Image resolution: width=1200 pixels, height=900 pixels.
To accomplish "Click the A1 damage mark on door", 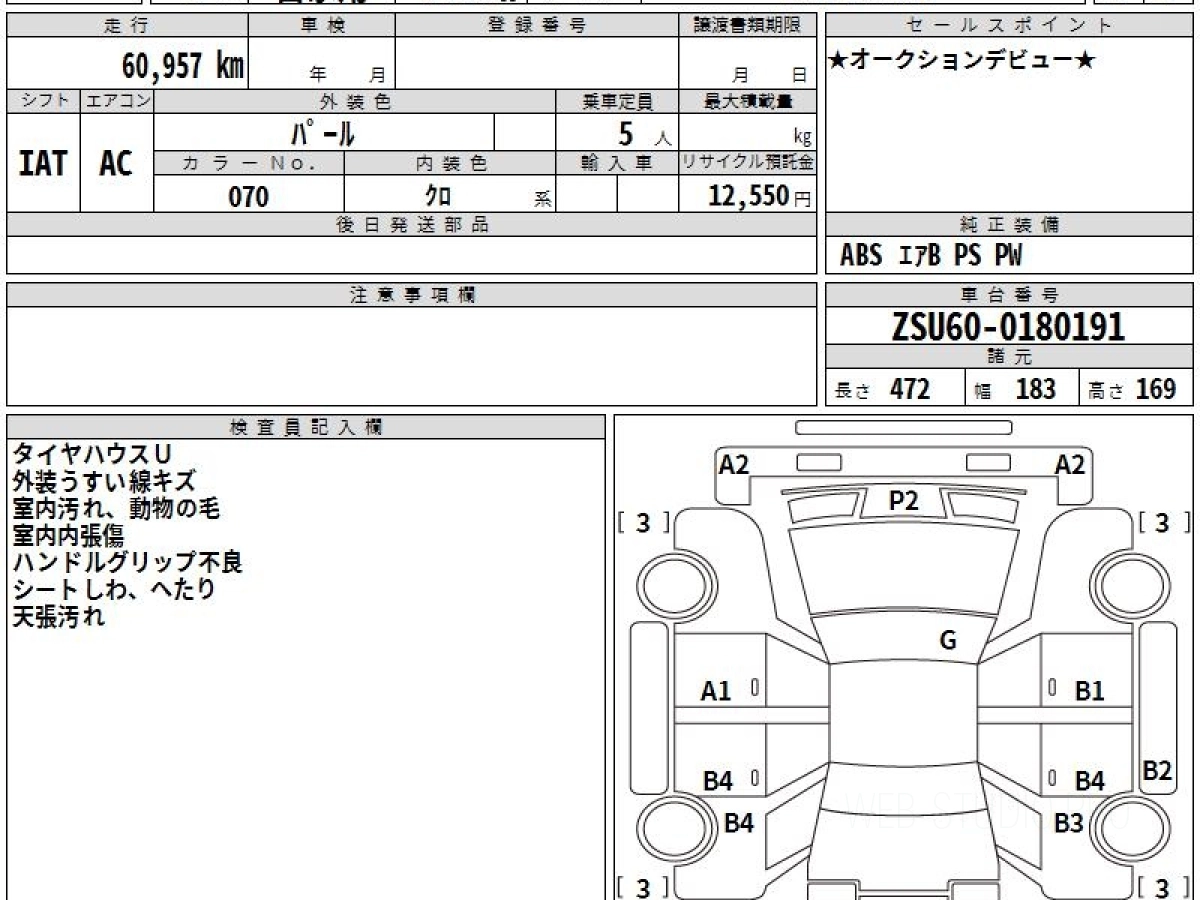I will (x=716, y=691).
